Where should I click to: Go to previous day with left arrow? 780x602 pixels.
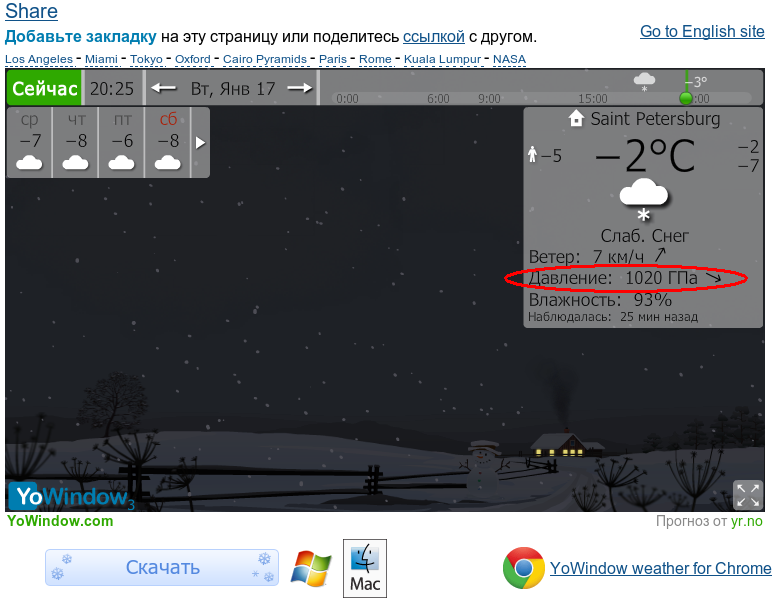click(x=164, y=89)
